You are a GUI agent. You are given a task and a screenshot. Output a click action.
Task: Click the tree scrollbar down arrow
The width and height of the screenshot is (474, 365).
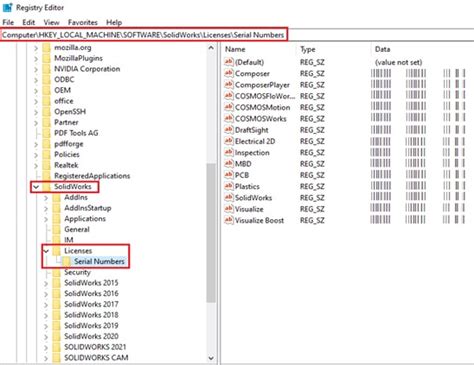coord(211,358)
